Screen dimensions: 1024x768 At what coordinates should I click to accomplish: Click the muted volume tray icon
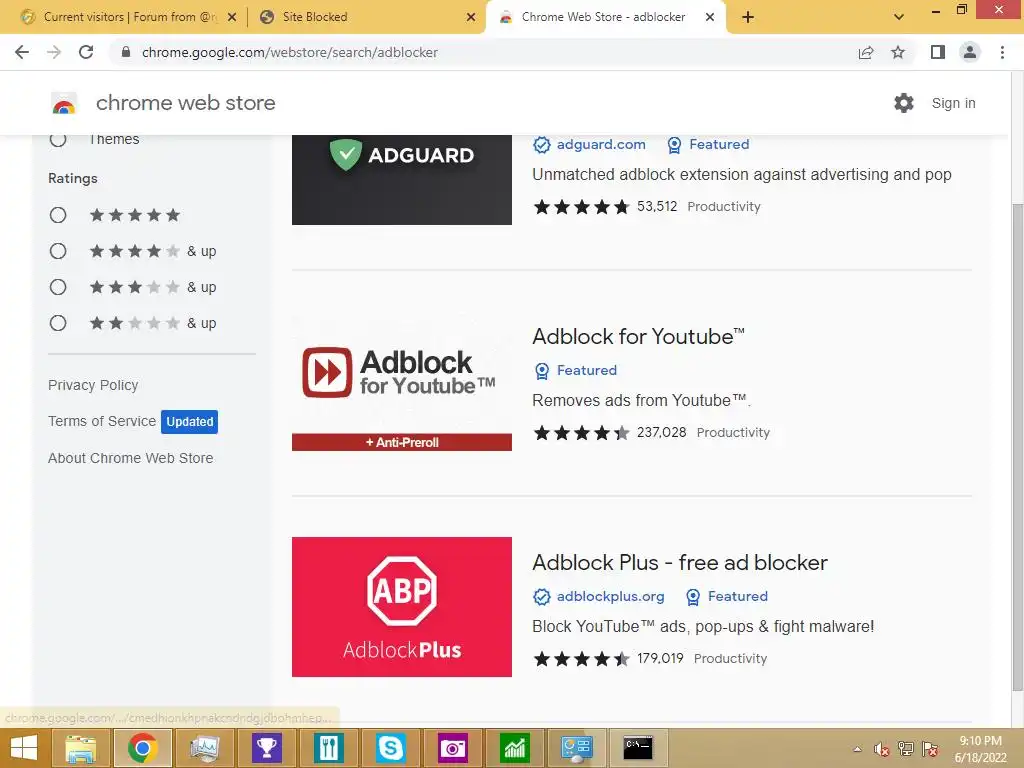pos(882,749)
